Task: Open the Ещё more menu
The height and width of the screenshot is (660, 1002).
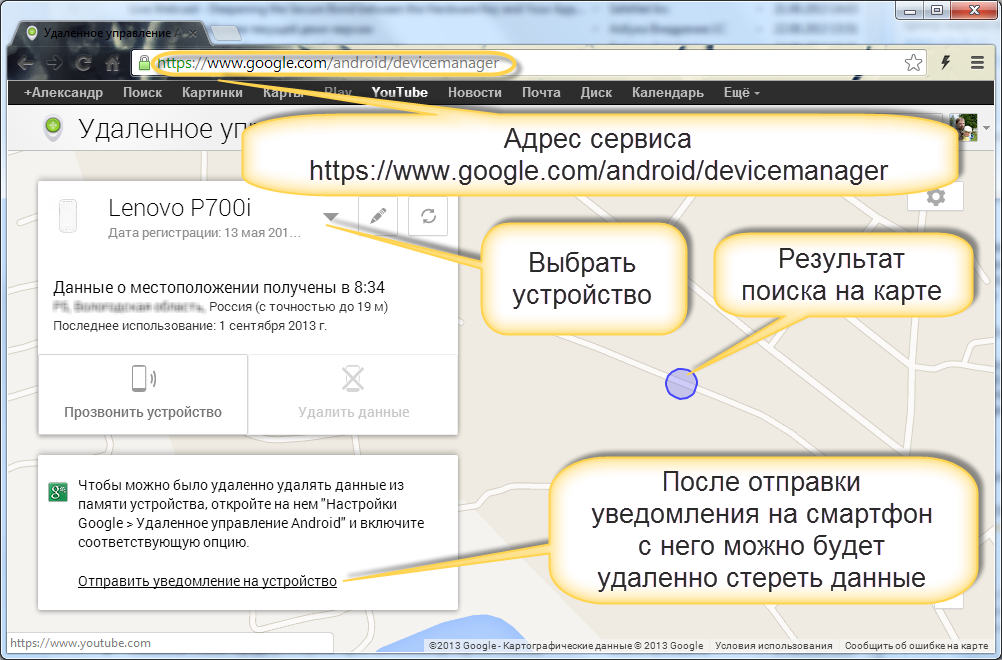Action: (741, 92)
